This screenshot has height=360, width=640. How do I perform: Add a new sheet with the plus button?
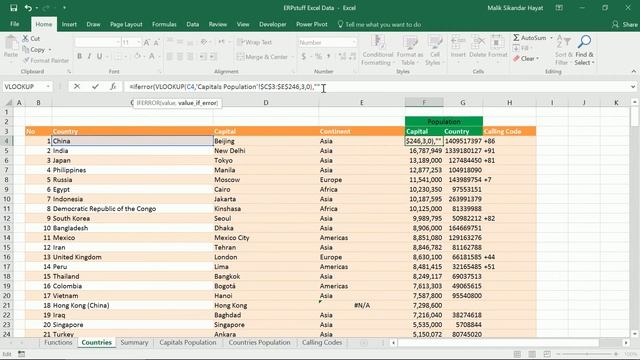pyautogui.click(x=363, y=343)
